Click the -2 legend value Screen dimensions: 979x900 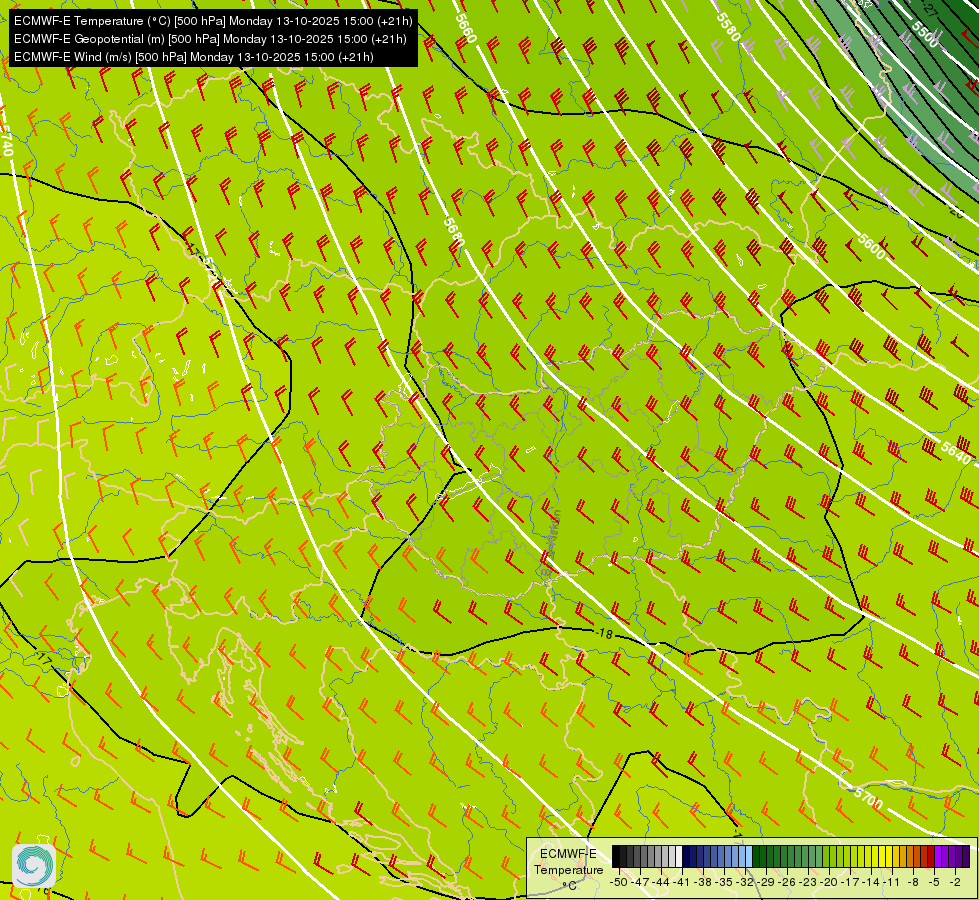tap(955, 882)
